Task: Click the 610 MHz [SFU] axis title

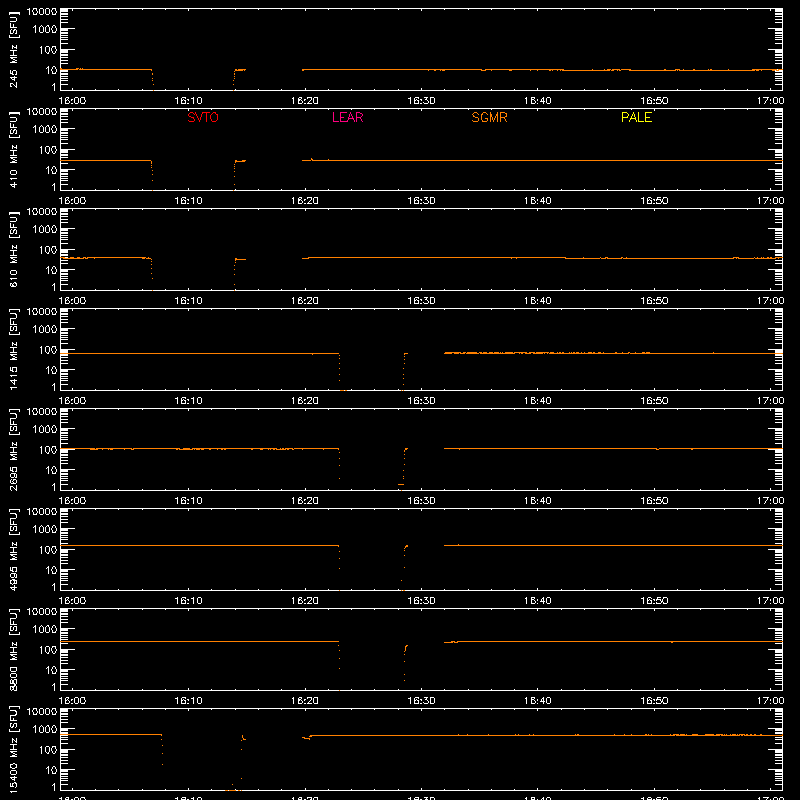Action: click(x=13, y=249)
